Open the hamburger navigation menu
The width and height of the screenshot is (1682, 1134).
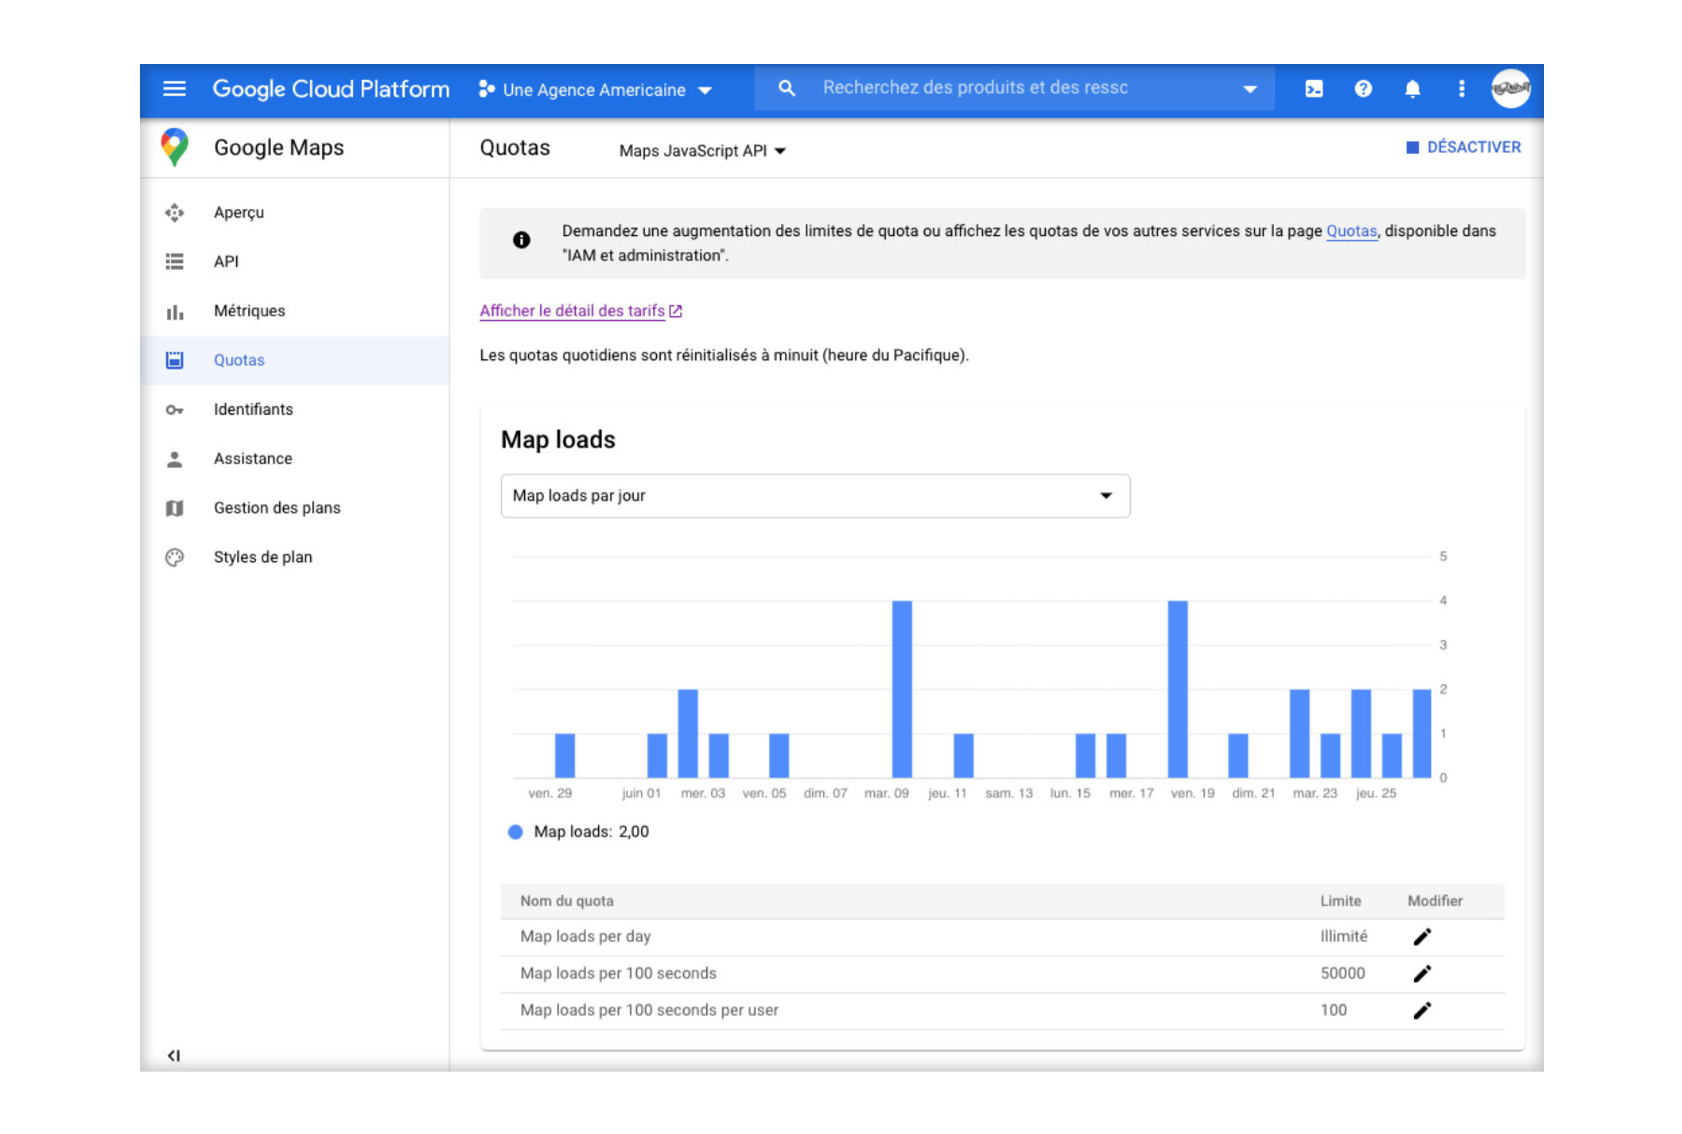174,89
